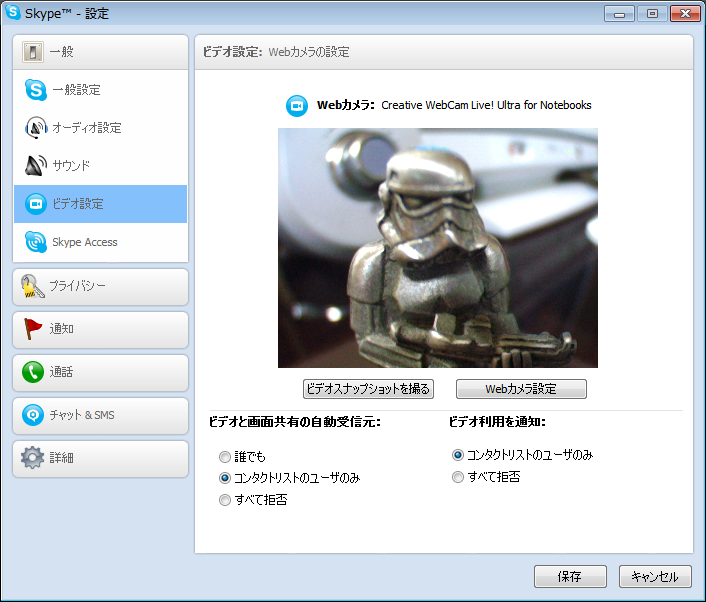The width and height of the screenshot is (706, 602).
Task: Expand the 通知 section
Action: [100, 330]
